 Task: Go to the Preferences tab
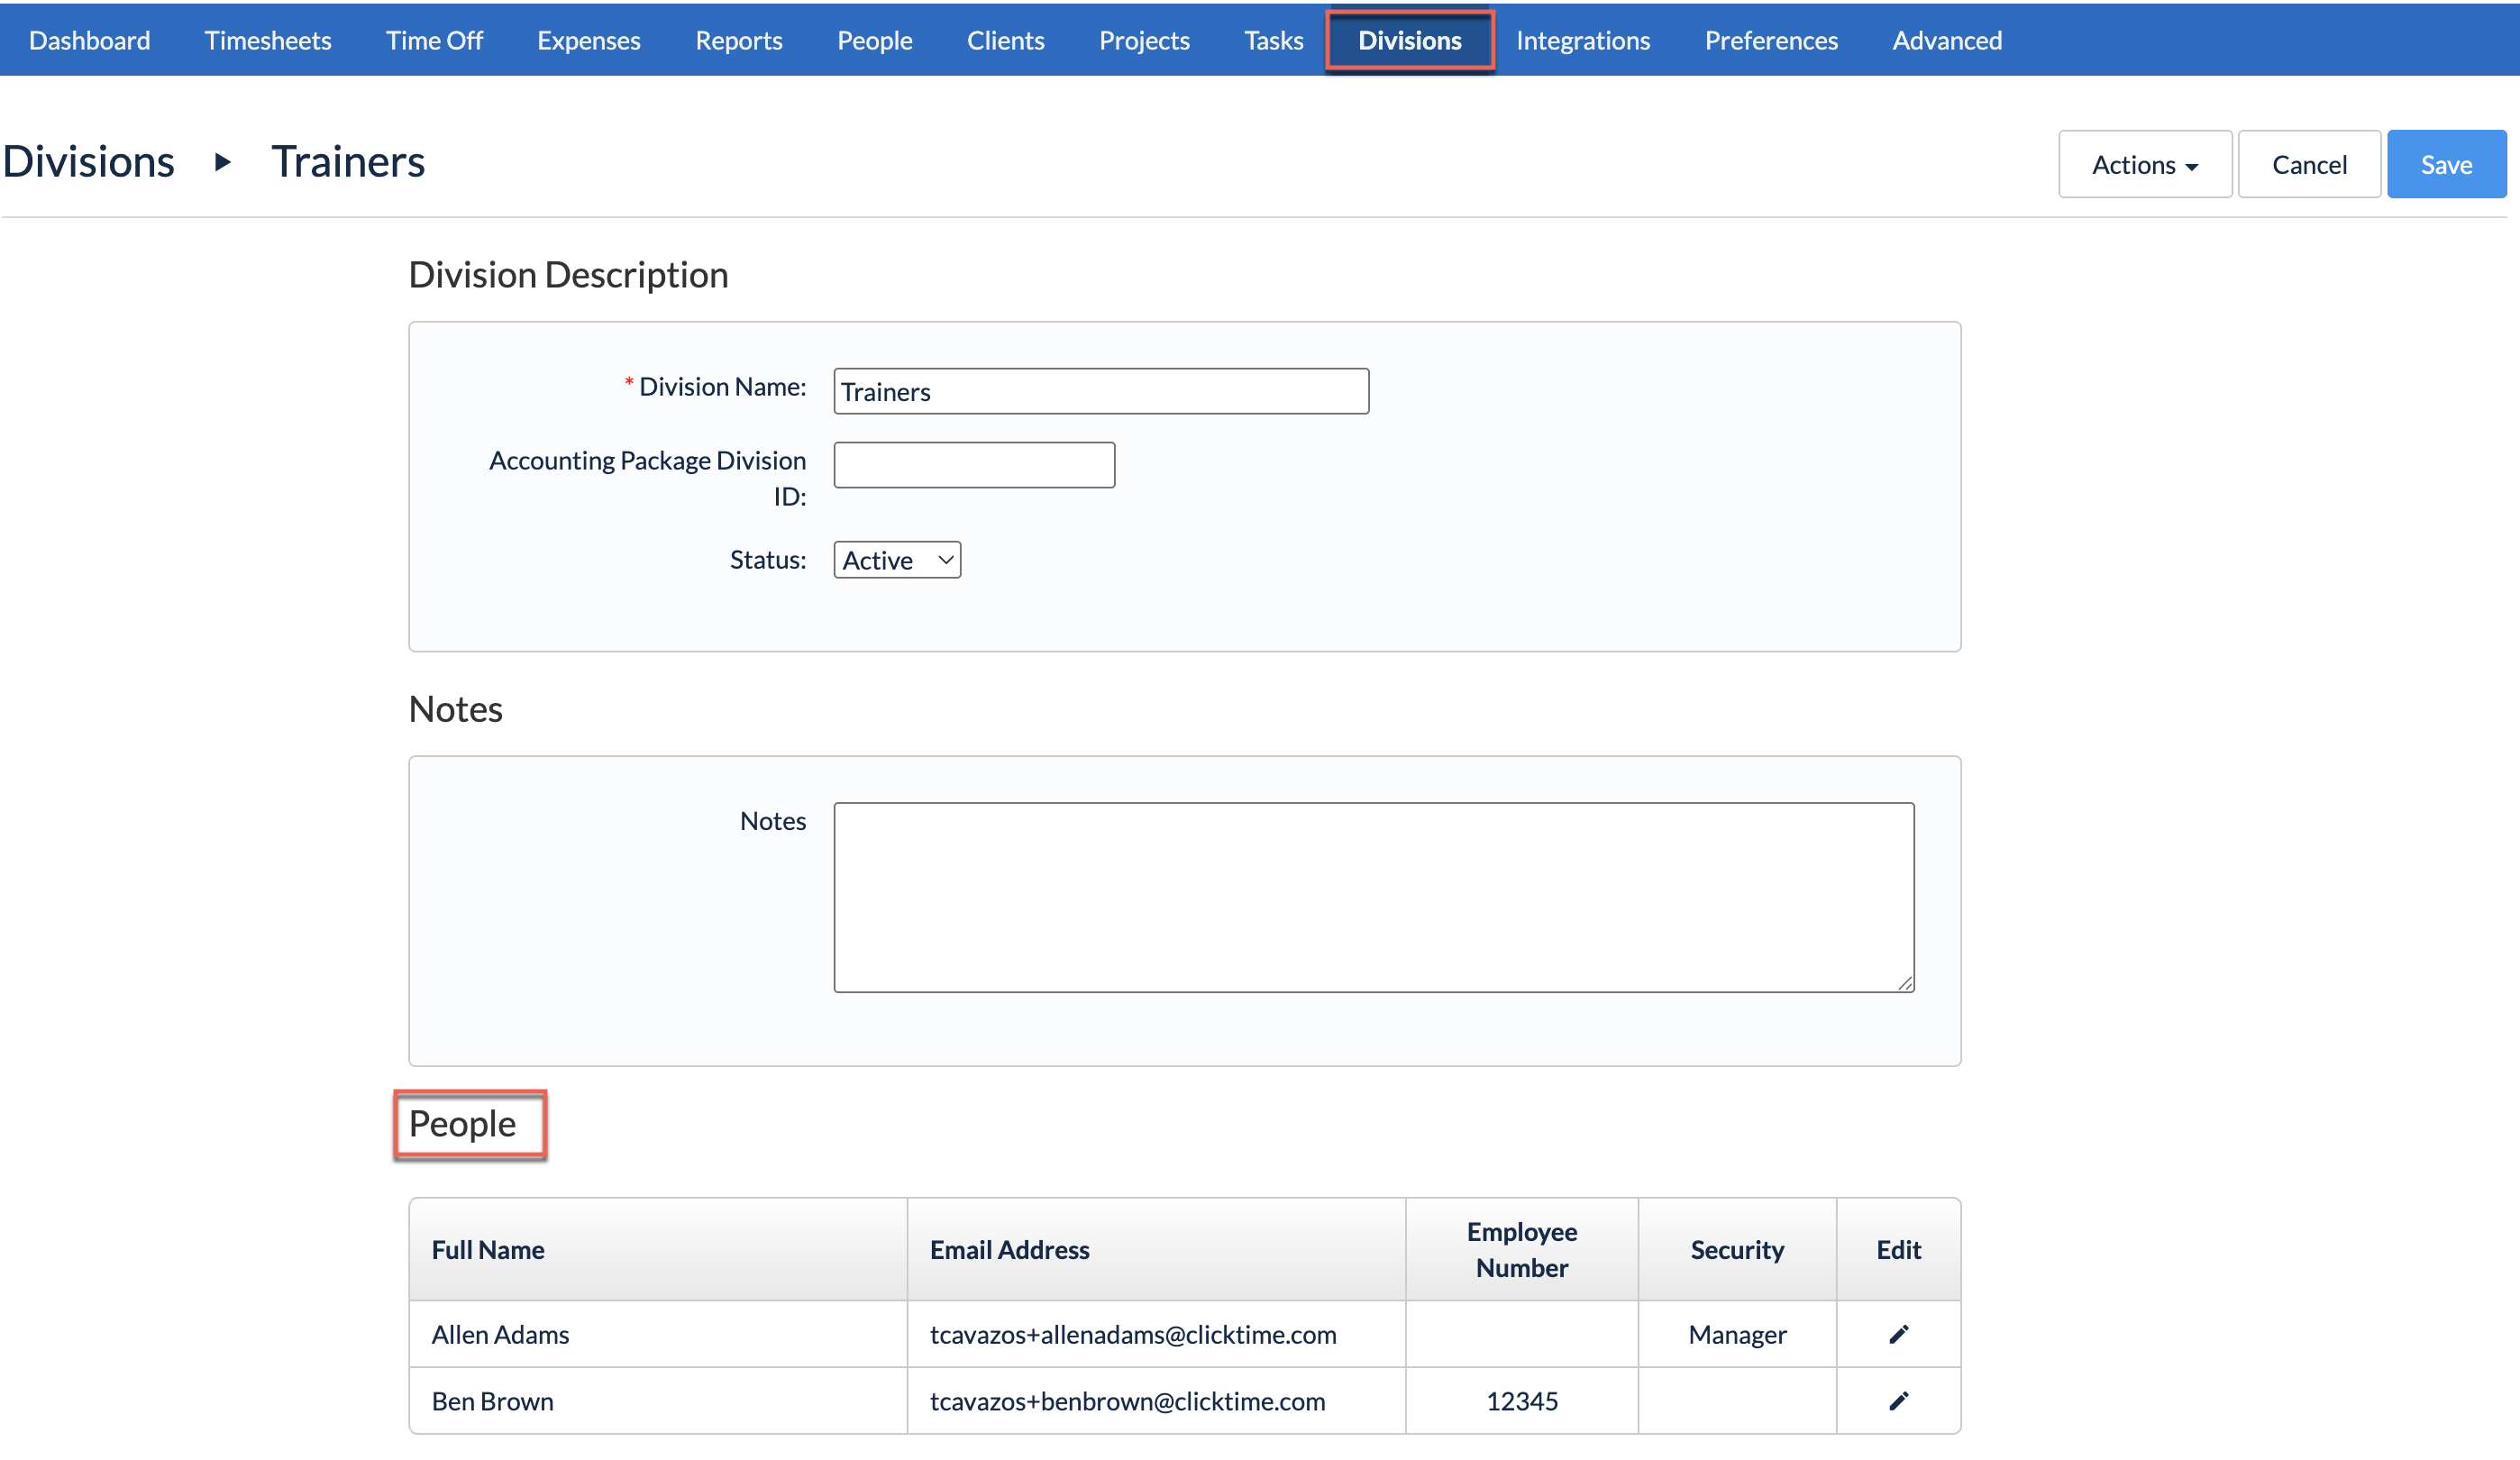[1771, 40]
